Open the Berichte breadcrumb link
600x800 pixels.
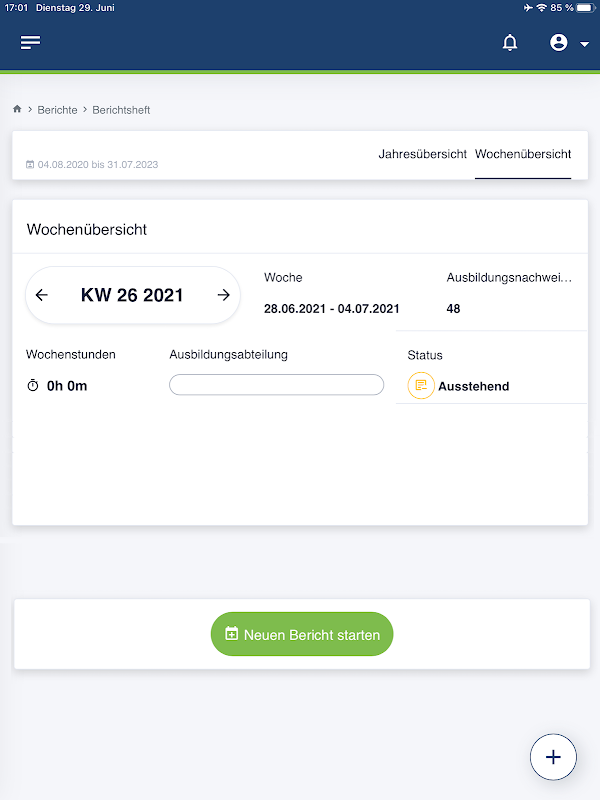[x=57, y=110]
